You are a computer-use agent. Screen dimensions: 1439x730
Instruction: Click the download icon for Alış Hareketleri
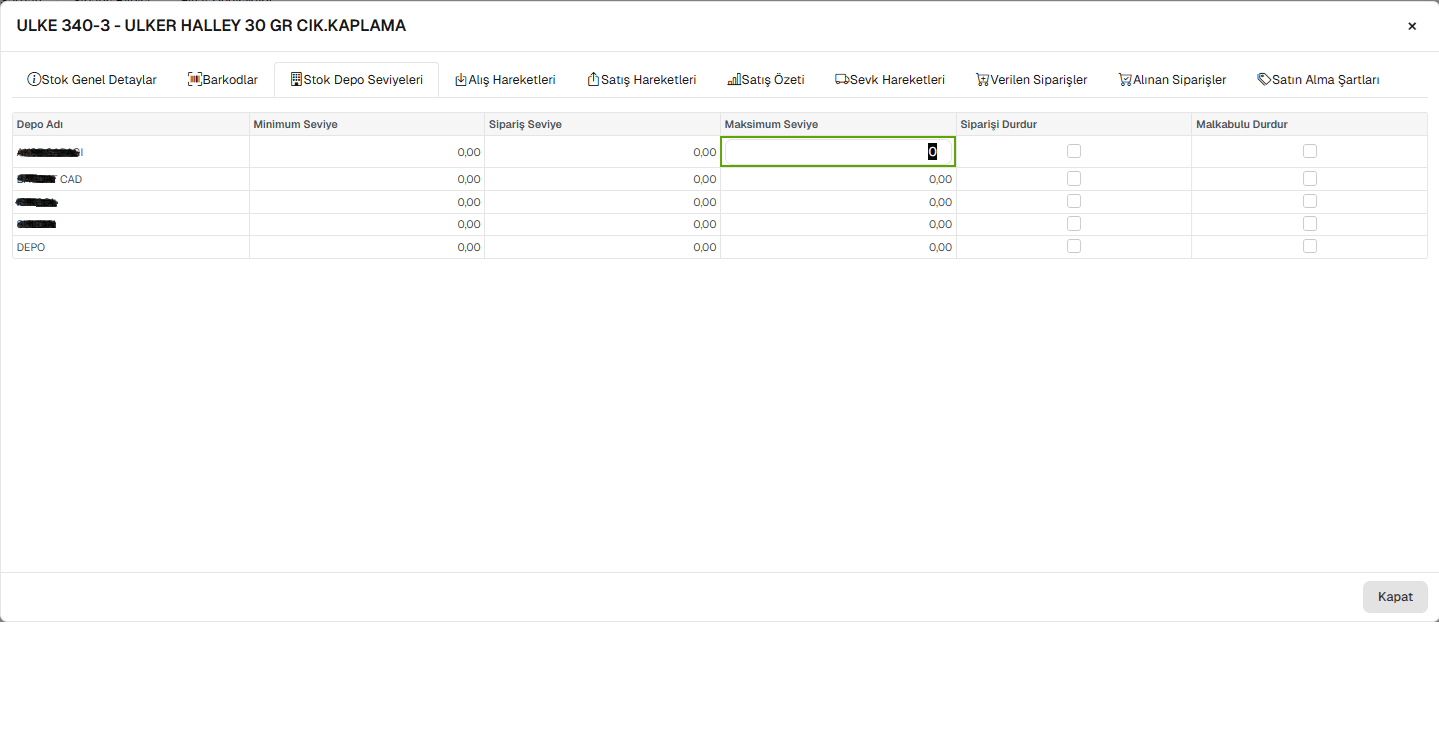[x=461, y=80]
